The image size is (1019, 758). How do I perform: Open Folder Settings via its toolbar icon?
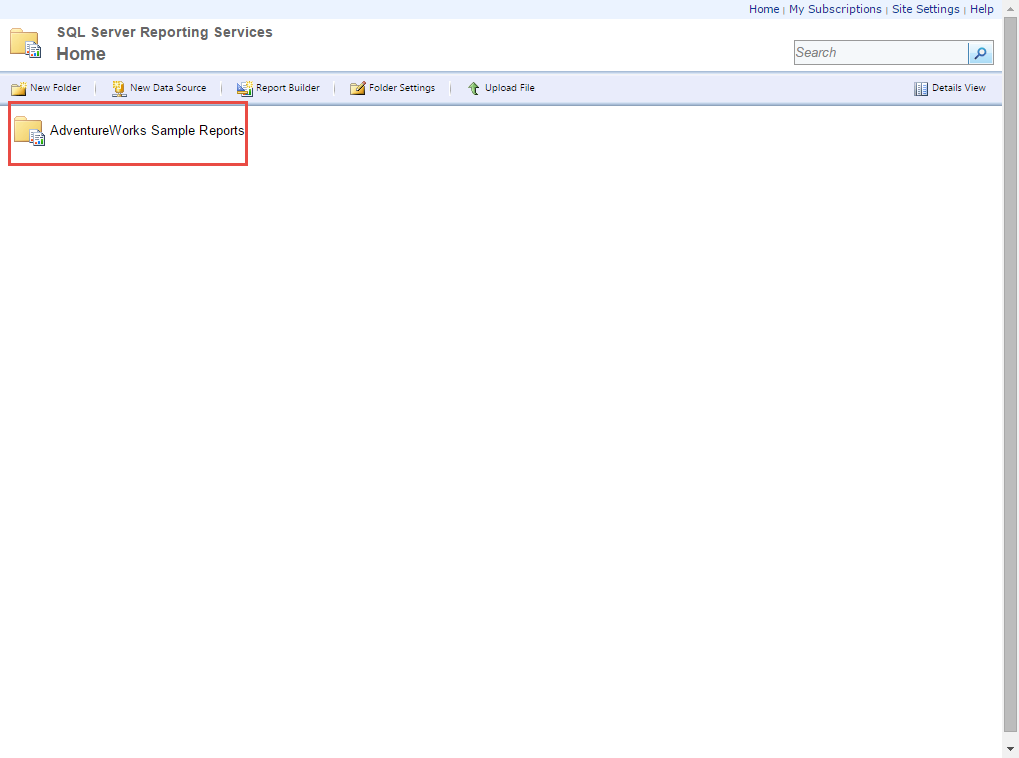(x=357, y=88)
